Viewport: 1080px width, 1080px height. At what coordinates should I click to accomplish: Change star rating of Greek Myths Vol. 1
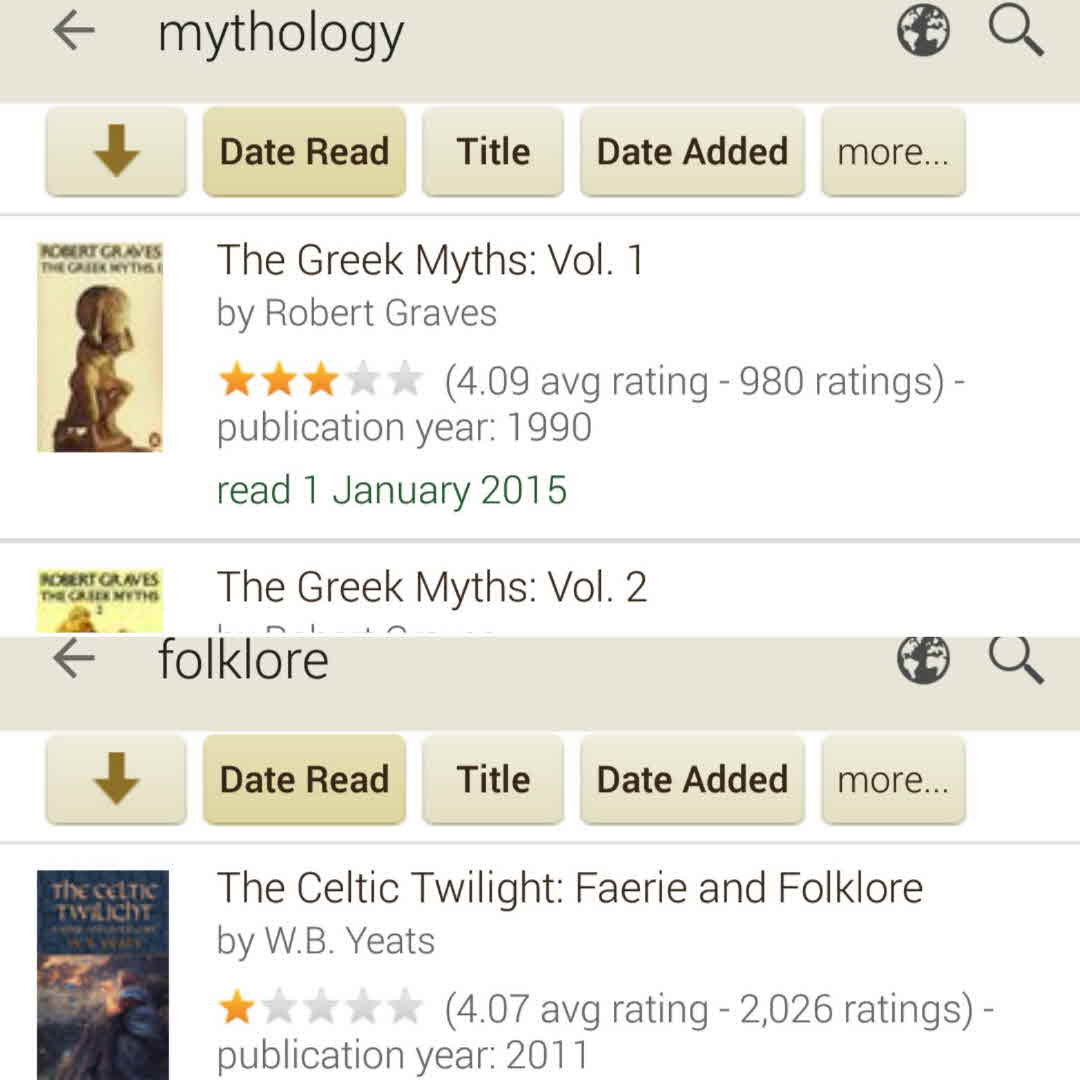click(x=320, y=381)
